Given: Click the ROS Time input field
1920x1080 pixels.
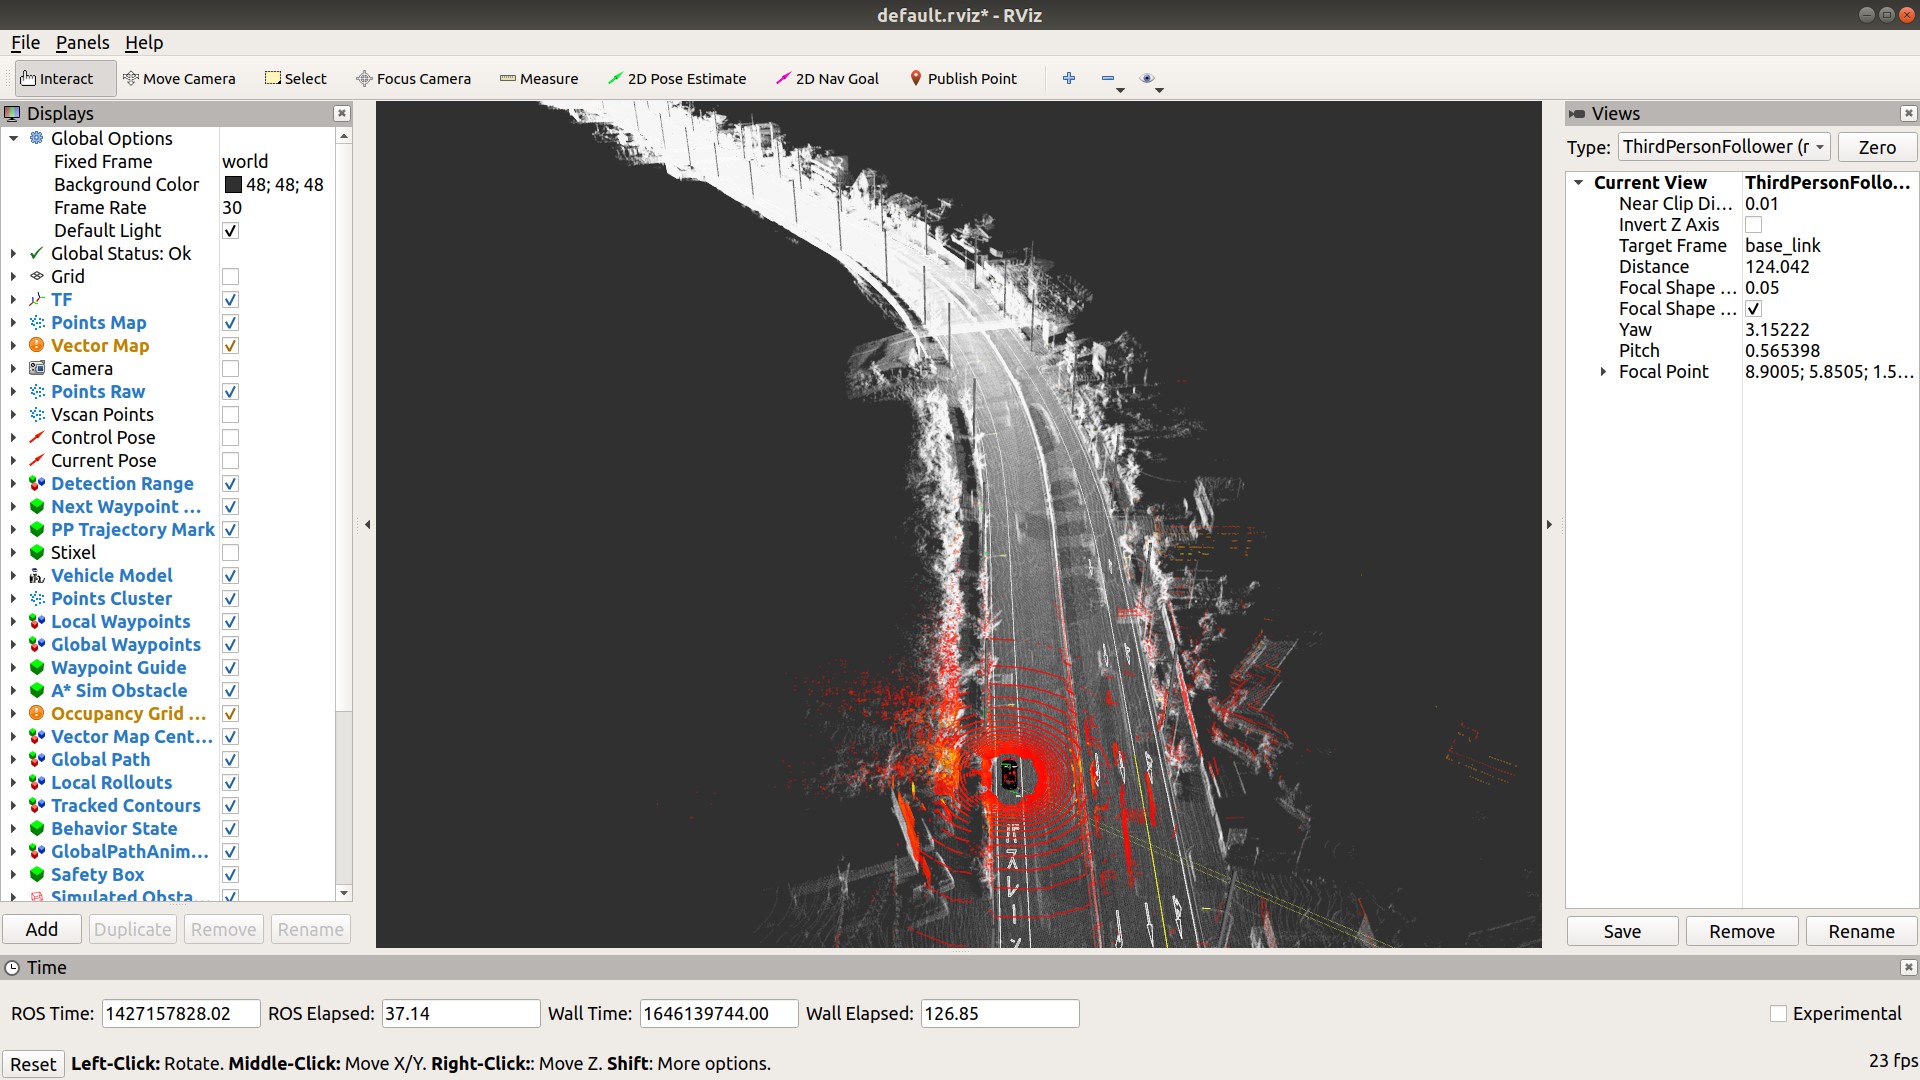Looking at the screenshot, I should (x=180, y=1013).
